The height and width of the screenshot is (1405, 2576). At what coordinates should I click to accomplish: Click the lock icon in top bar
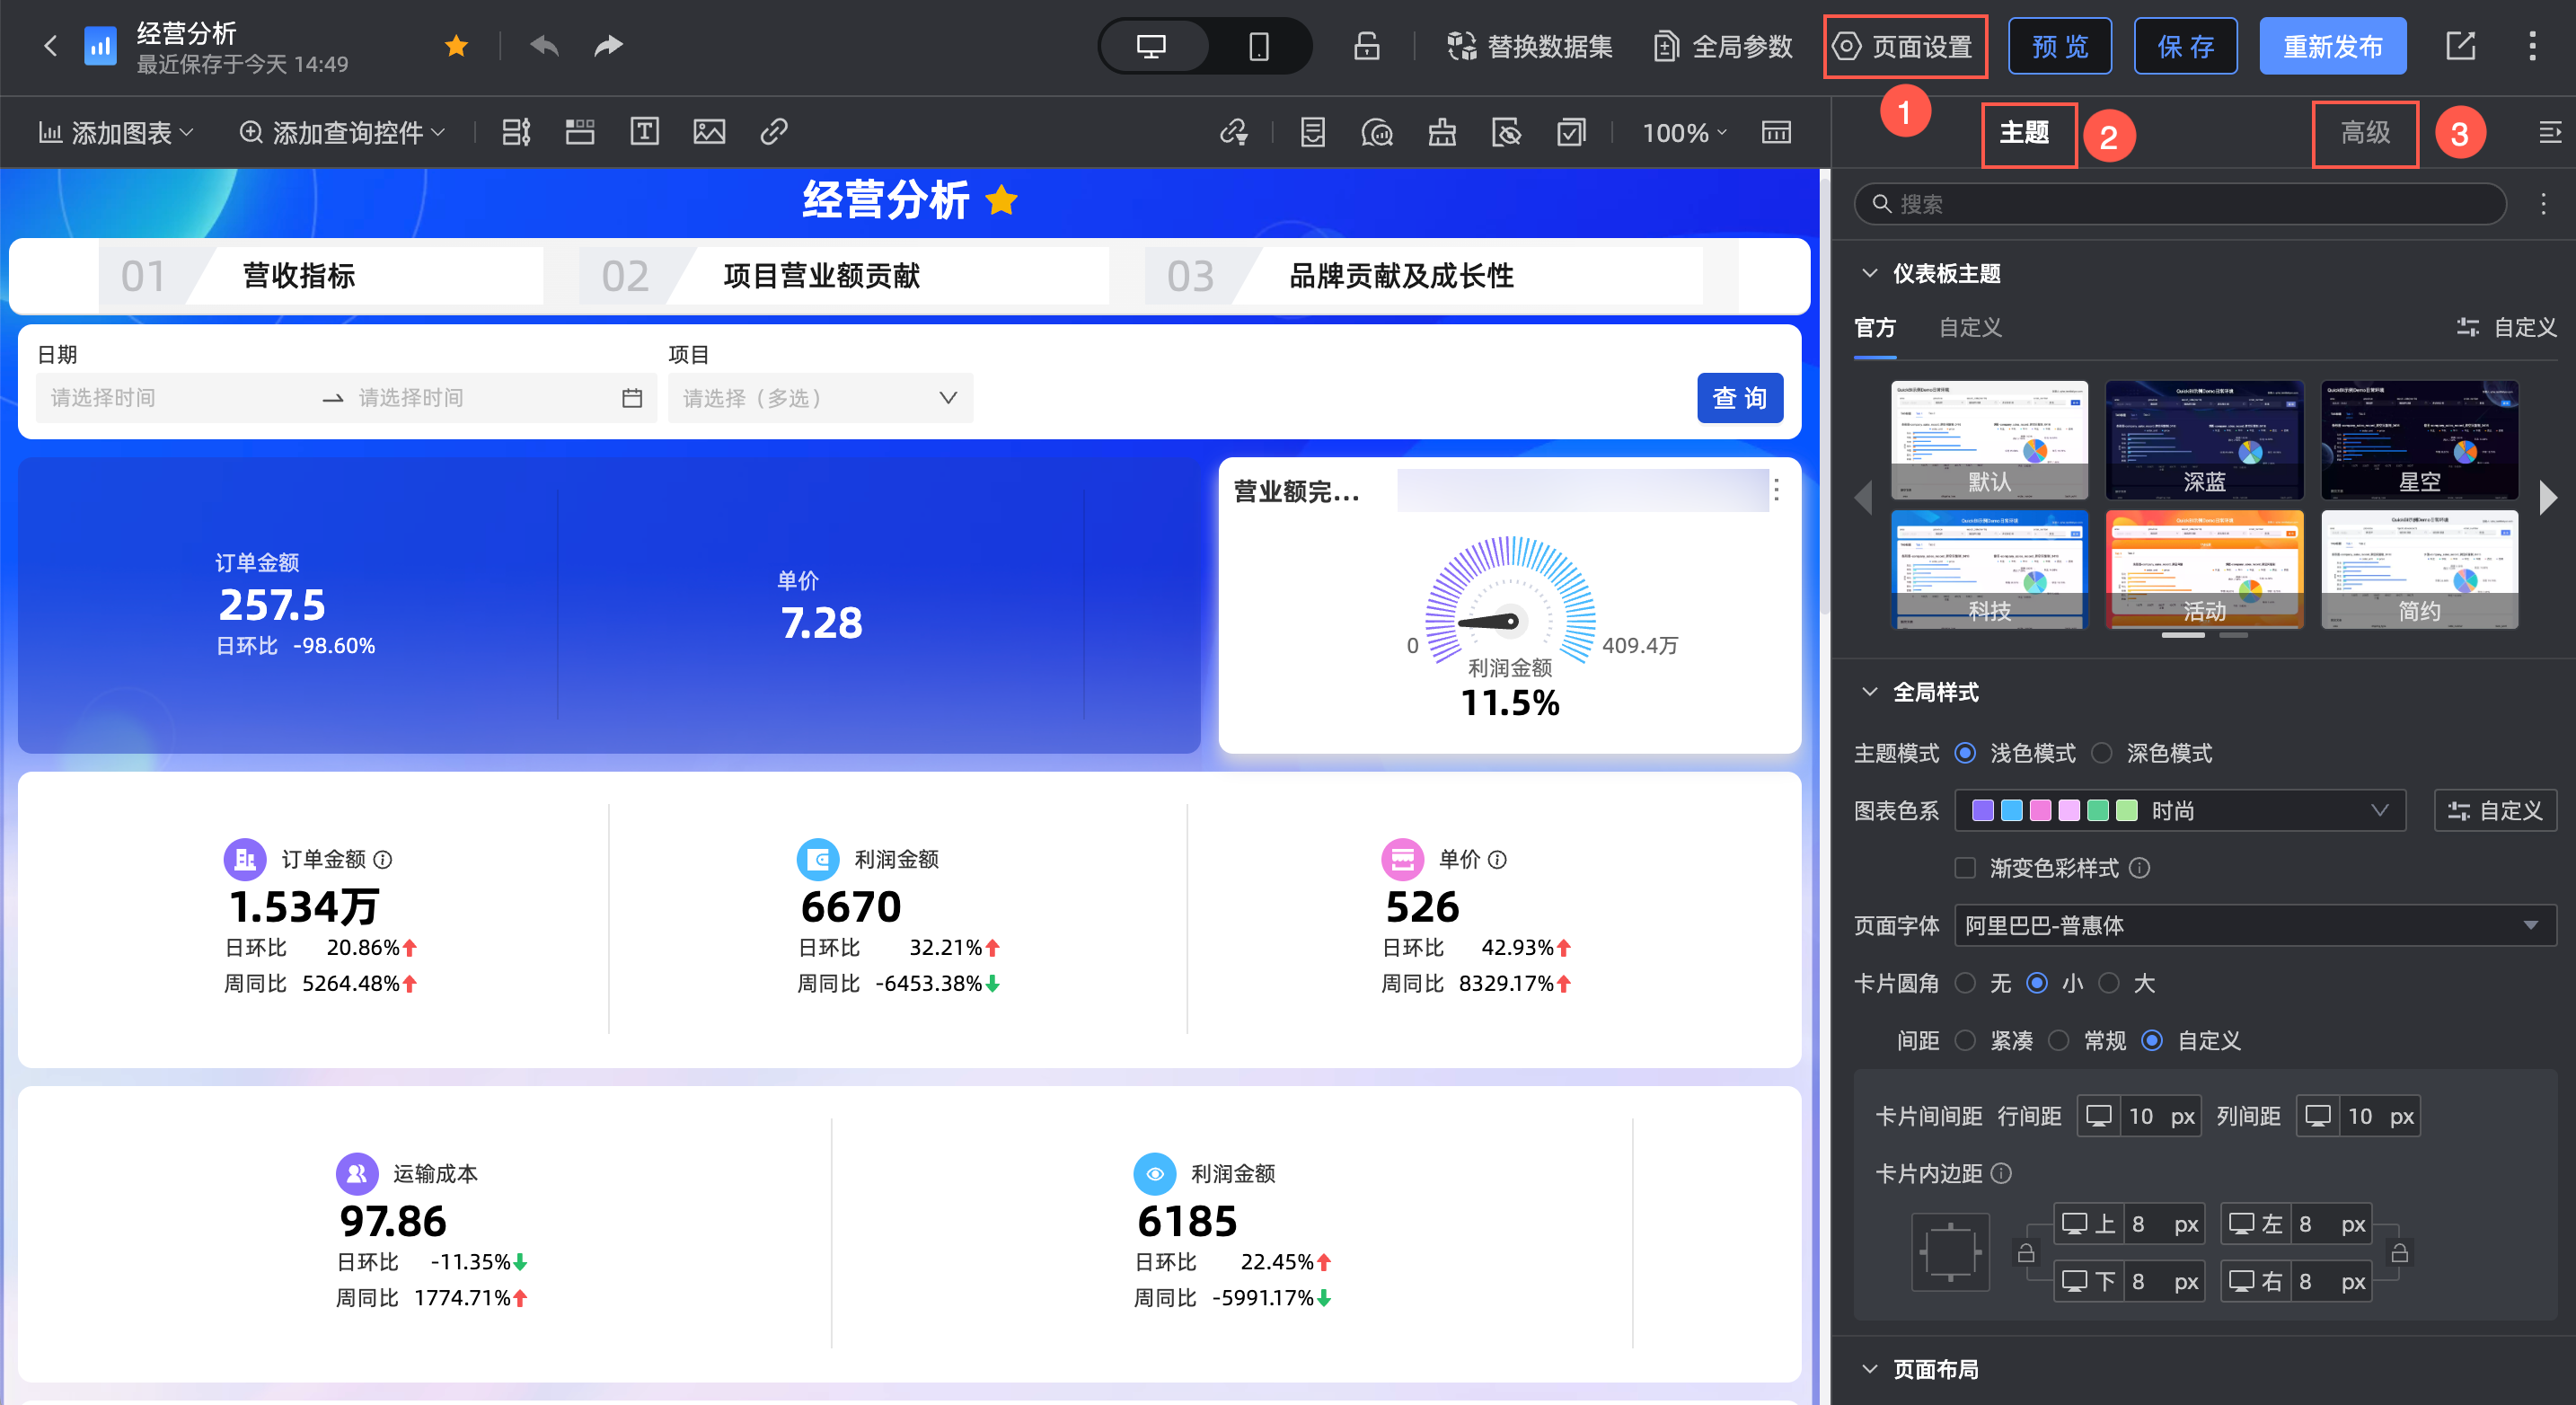tap(1366, 46)
